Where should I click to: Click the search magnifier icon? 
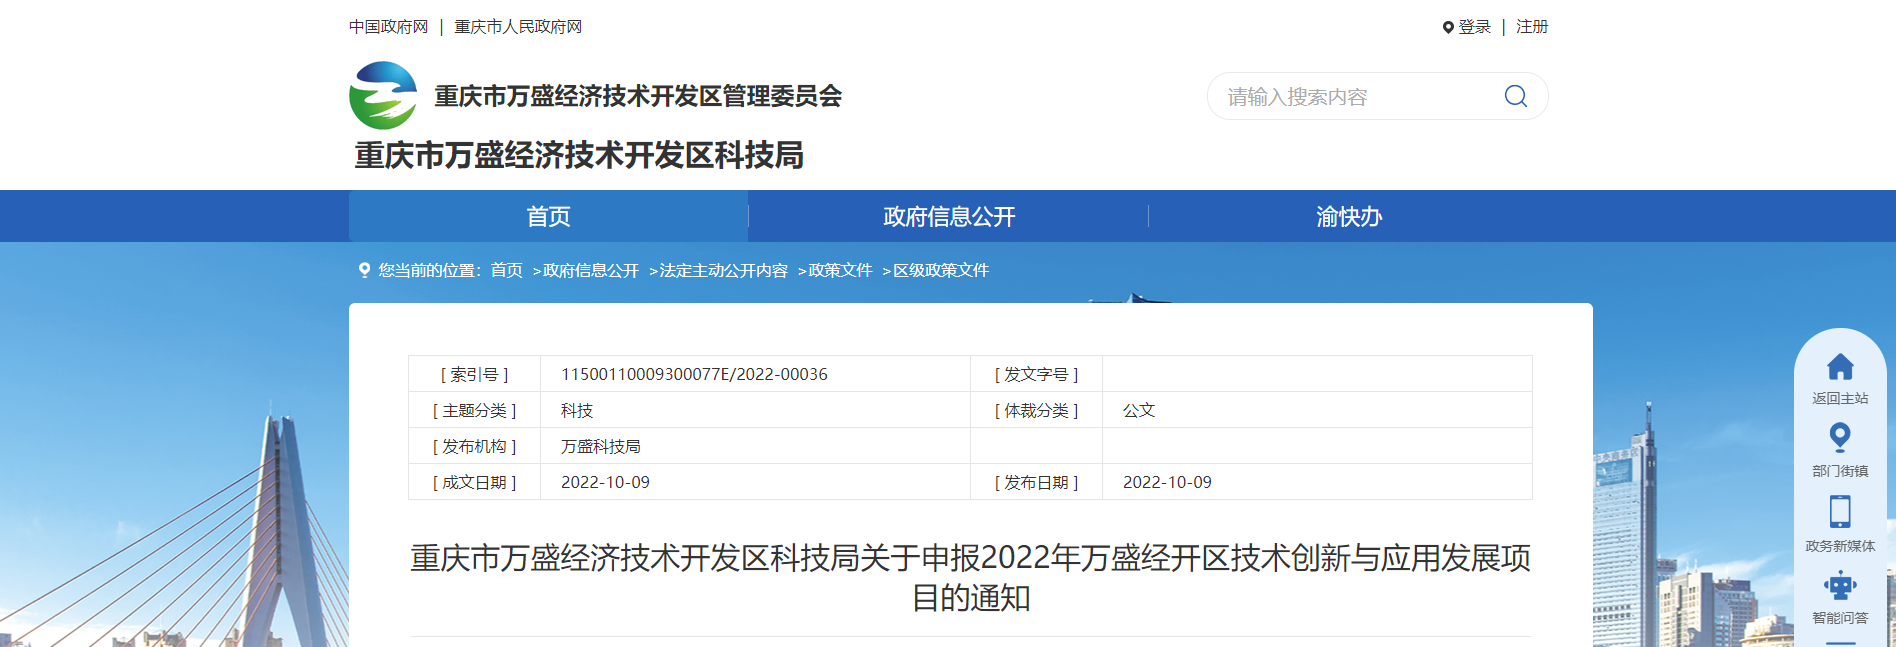pos(1515,96)
